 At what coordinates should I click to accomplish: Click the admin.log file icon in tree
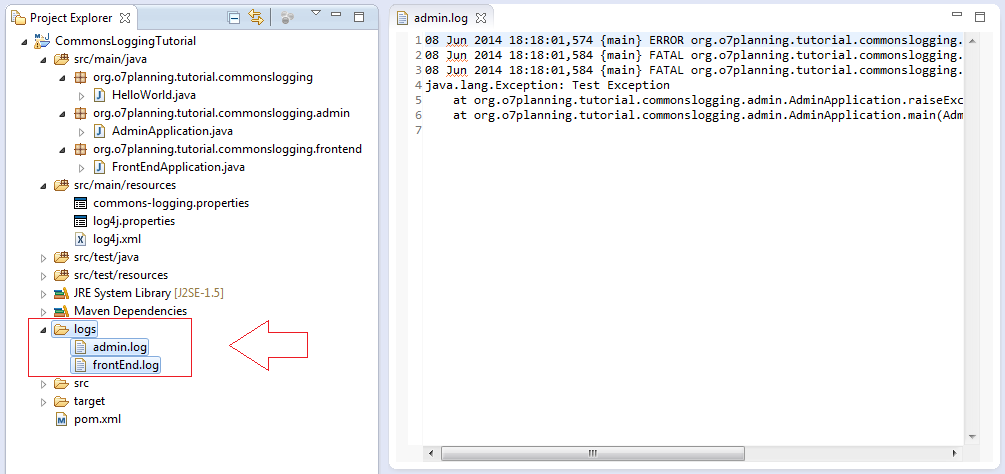click(80, 347)
